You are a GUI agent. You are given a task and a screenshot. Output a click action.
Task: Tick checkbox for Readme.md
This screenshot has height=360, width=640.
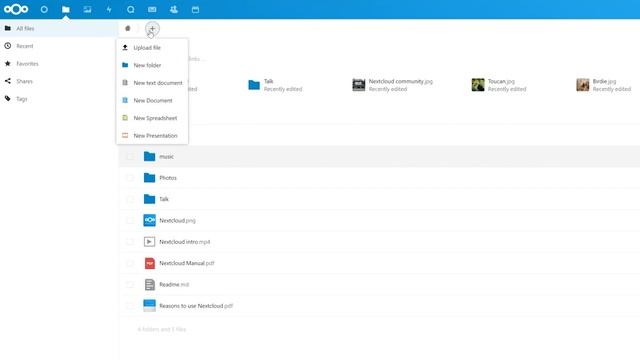pos(130,284)
